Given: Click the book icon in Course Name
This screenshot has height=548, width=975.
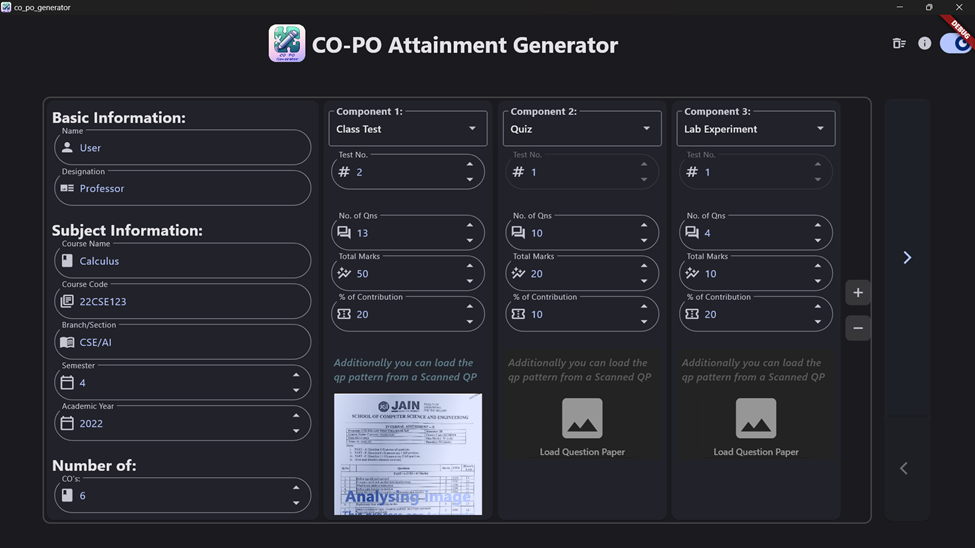Looking at the screenshot, I should click(x=67, y=261).
